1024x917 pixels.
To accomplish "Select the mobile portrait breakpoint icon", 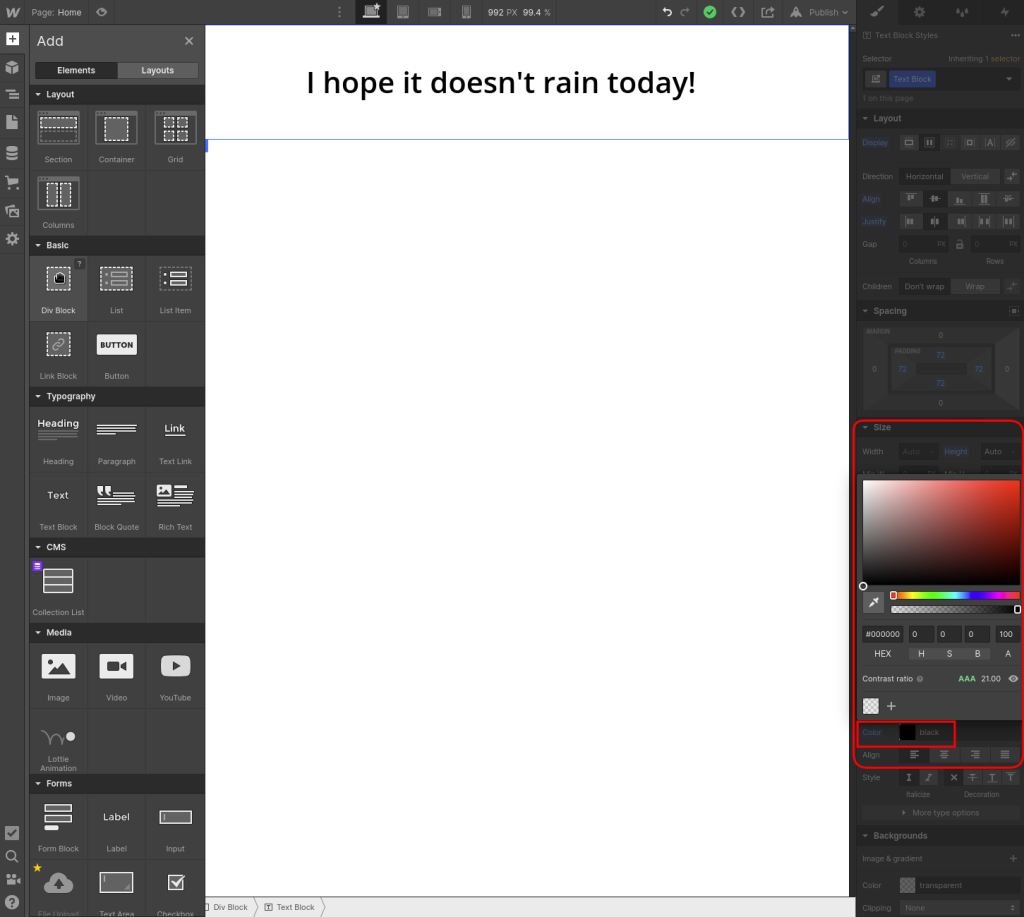I will (466, 12).
